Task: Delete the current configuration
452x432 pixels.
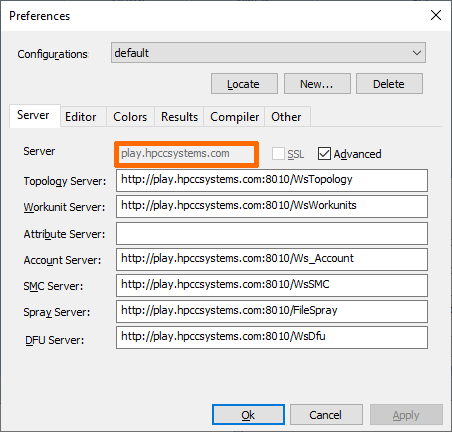Action: [389, 84]
